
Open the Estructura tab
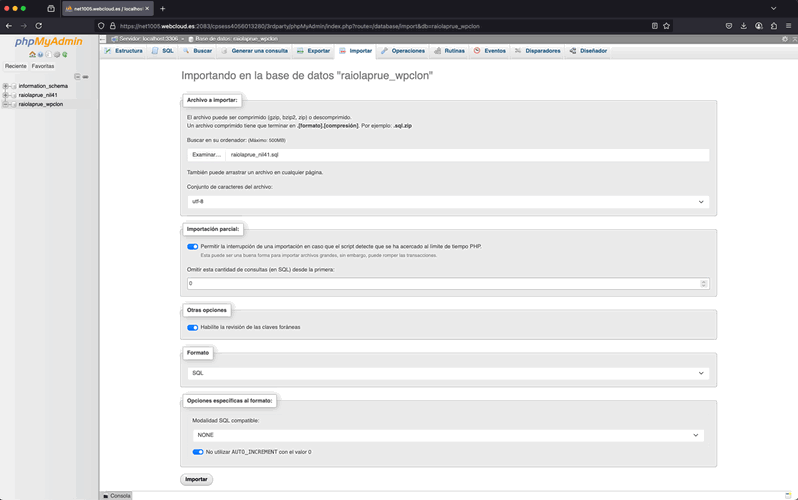(124, 51)
